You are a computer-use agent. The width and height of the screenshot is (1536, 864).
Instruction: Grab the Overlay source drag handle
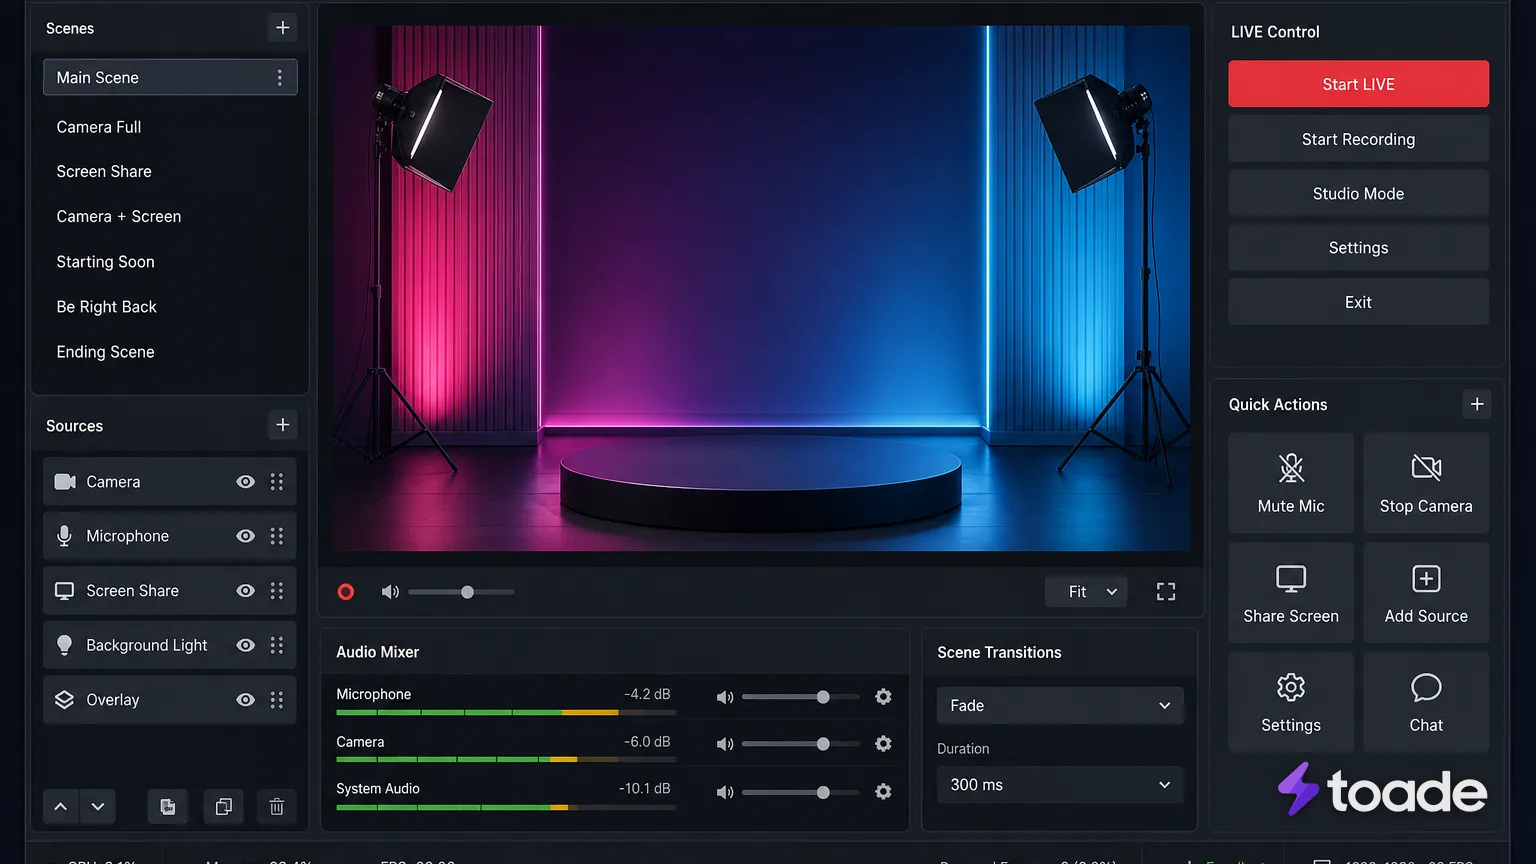coord(277,700)
